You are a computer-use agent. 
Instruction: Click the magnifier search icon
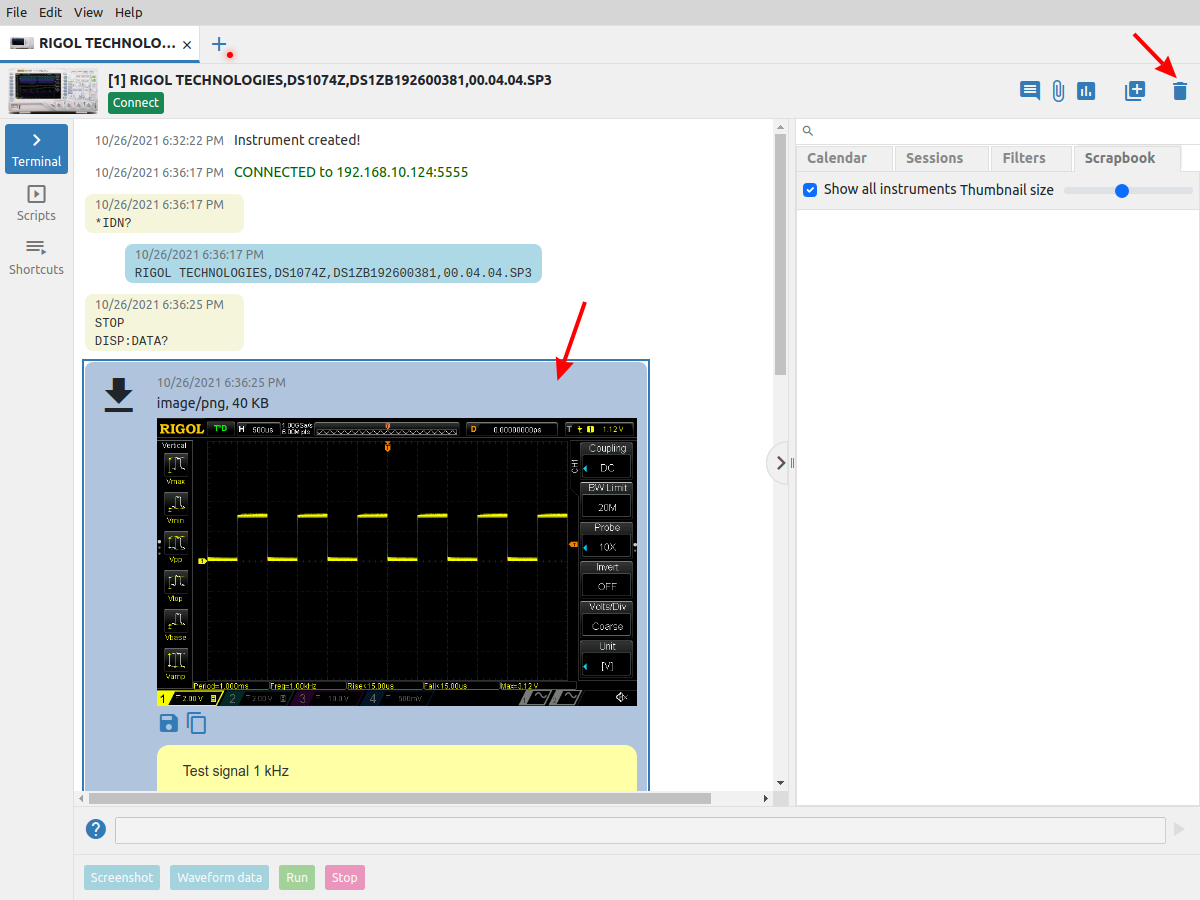click(x=808, y=131)
